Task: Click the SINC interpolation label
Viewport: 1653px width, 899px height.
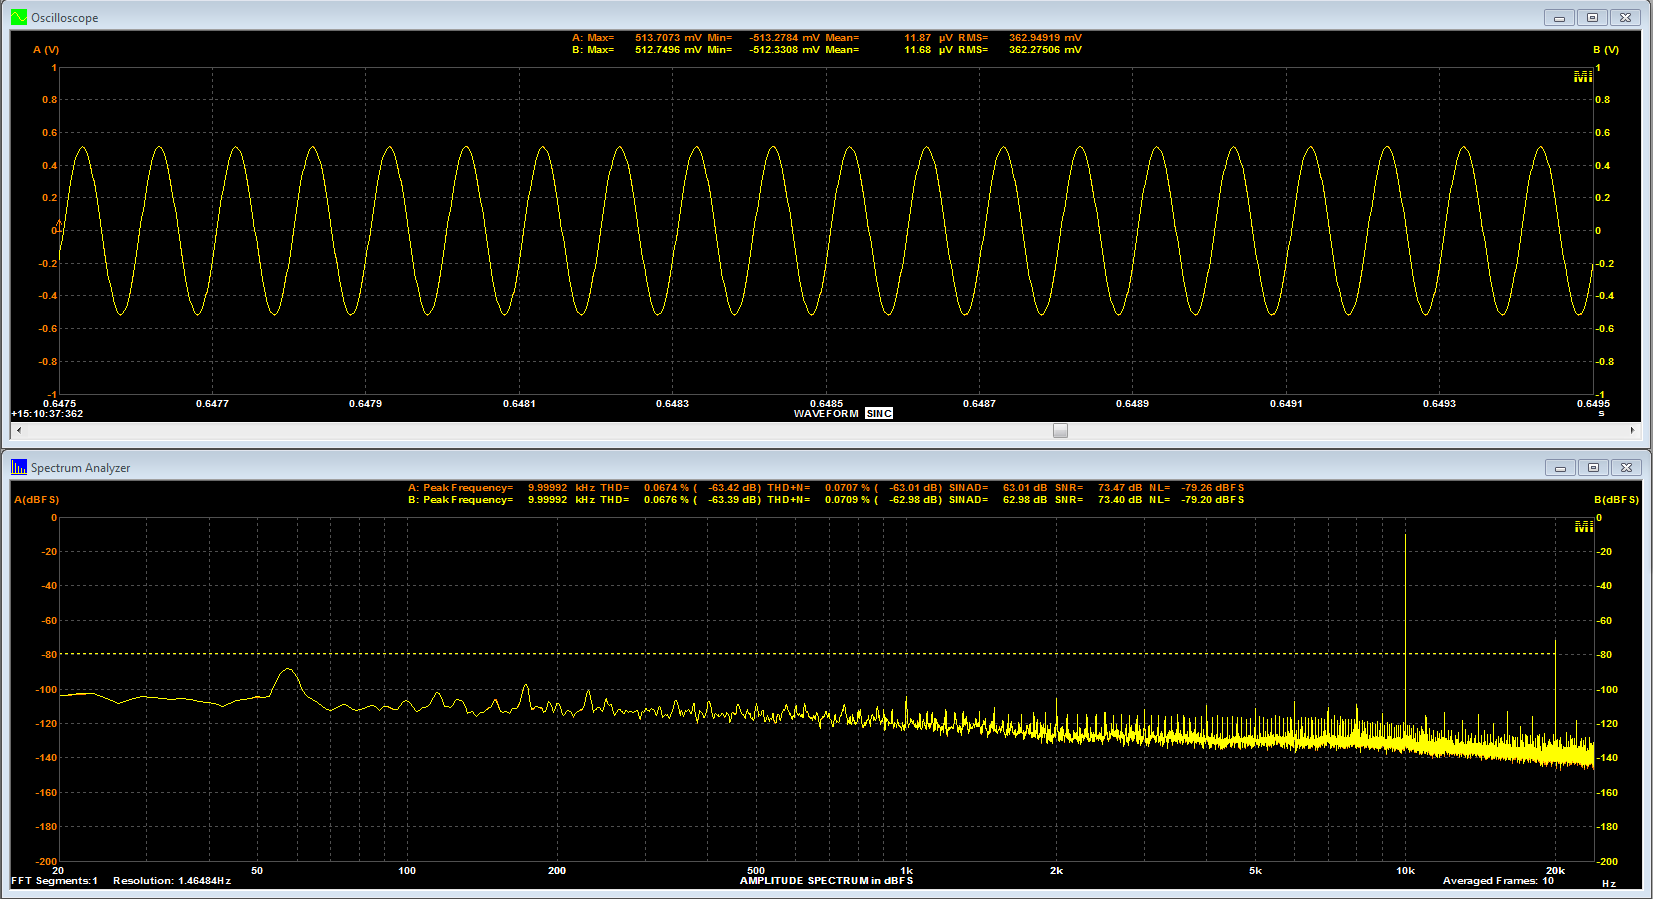Action: point(879,413)
